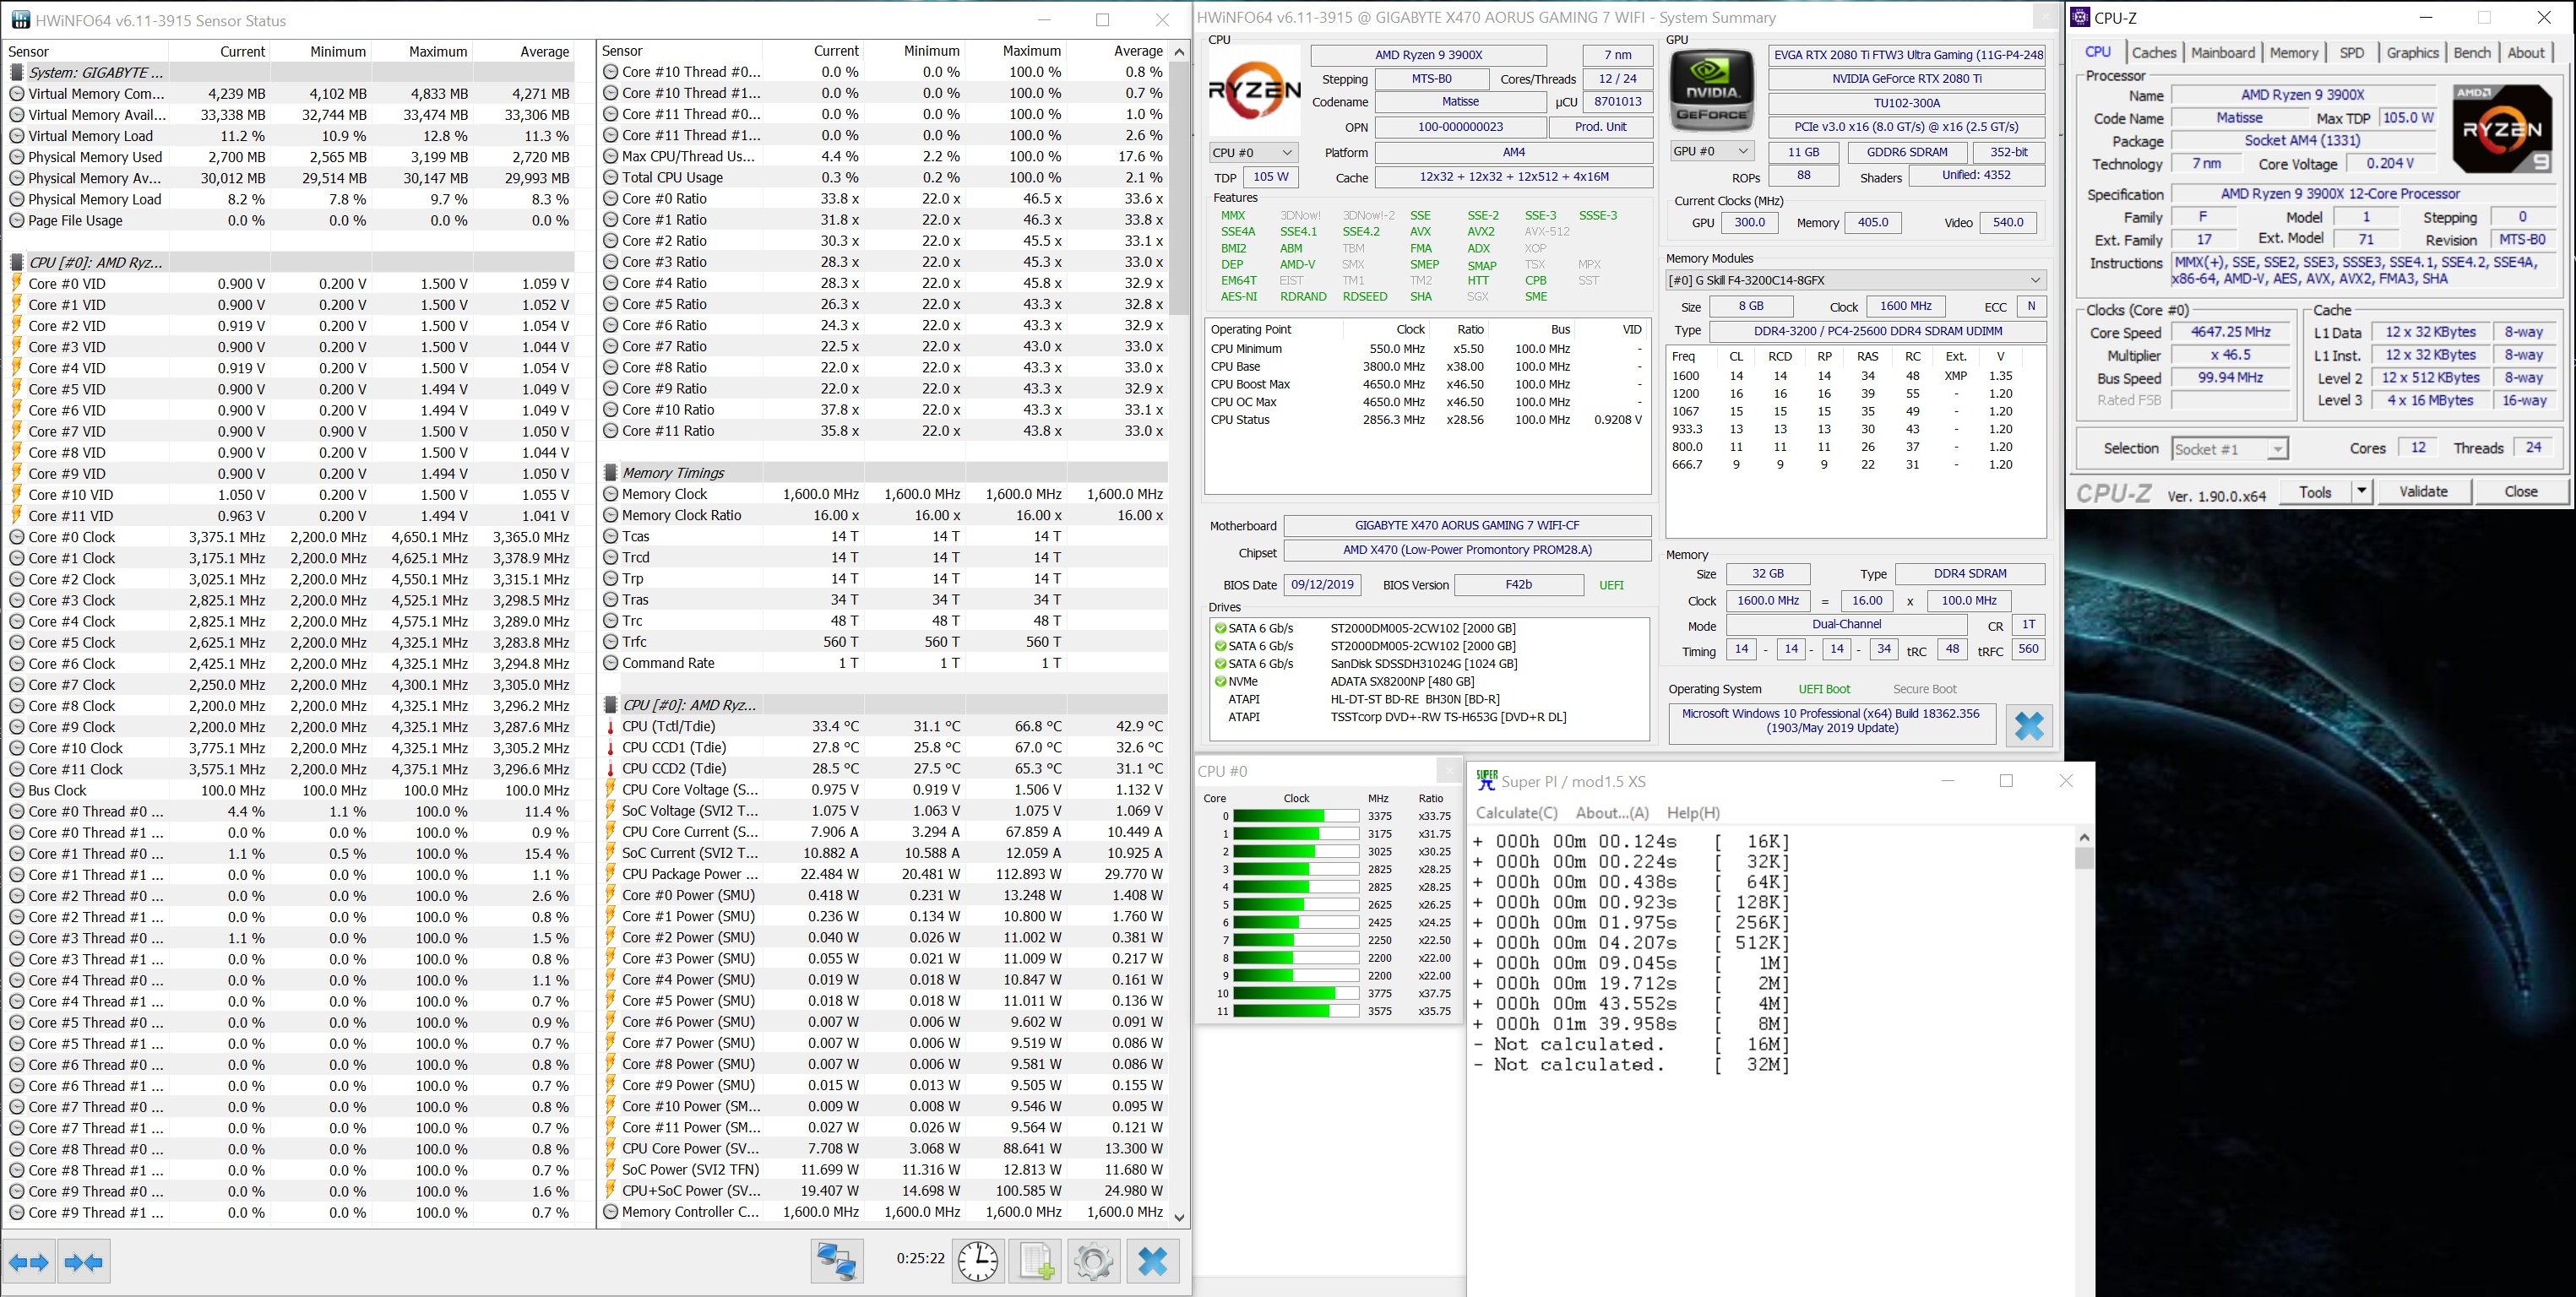Click the sensor list scroll down arrow
This screenshot has width=2576, height=1297.
coord(1179,1217)
